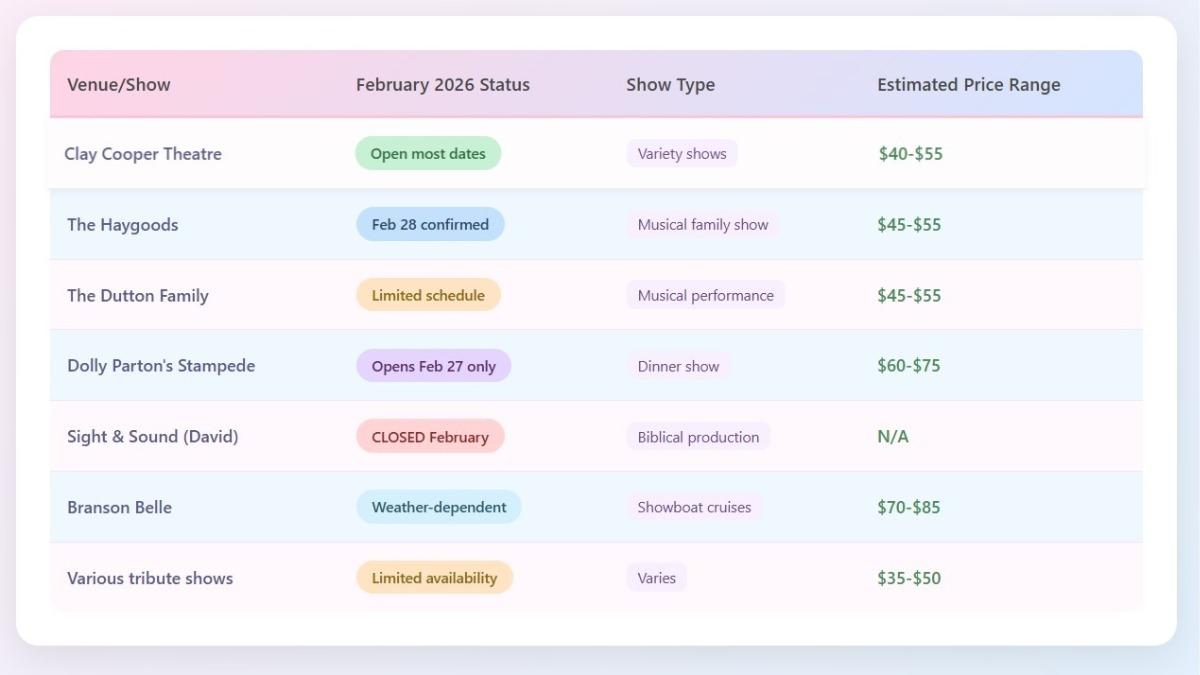Viewport: 1200px width, 675px height.
Task: Click the Venue/Show column header
Action: pyautogui.click(x=118, y=85)
